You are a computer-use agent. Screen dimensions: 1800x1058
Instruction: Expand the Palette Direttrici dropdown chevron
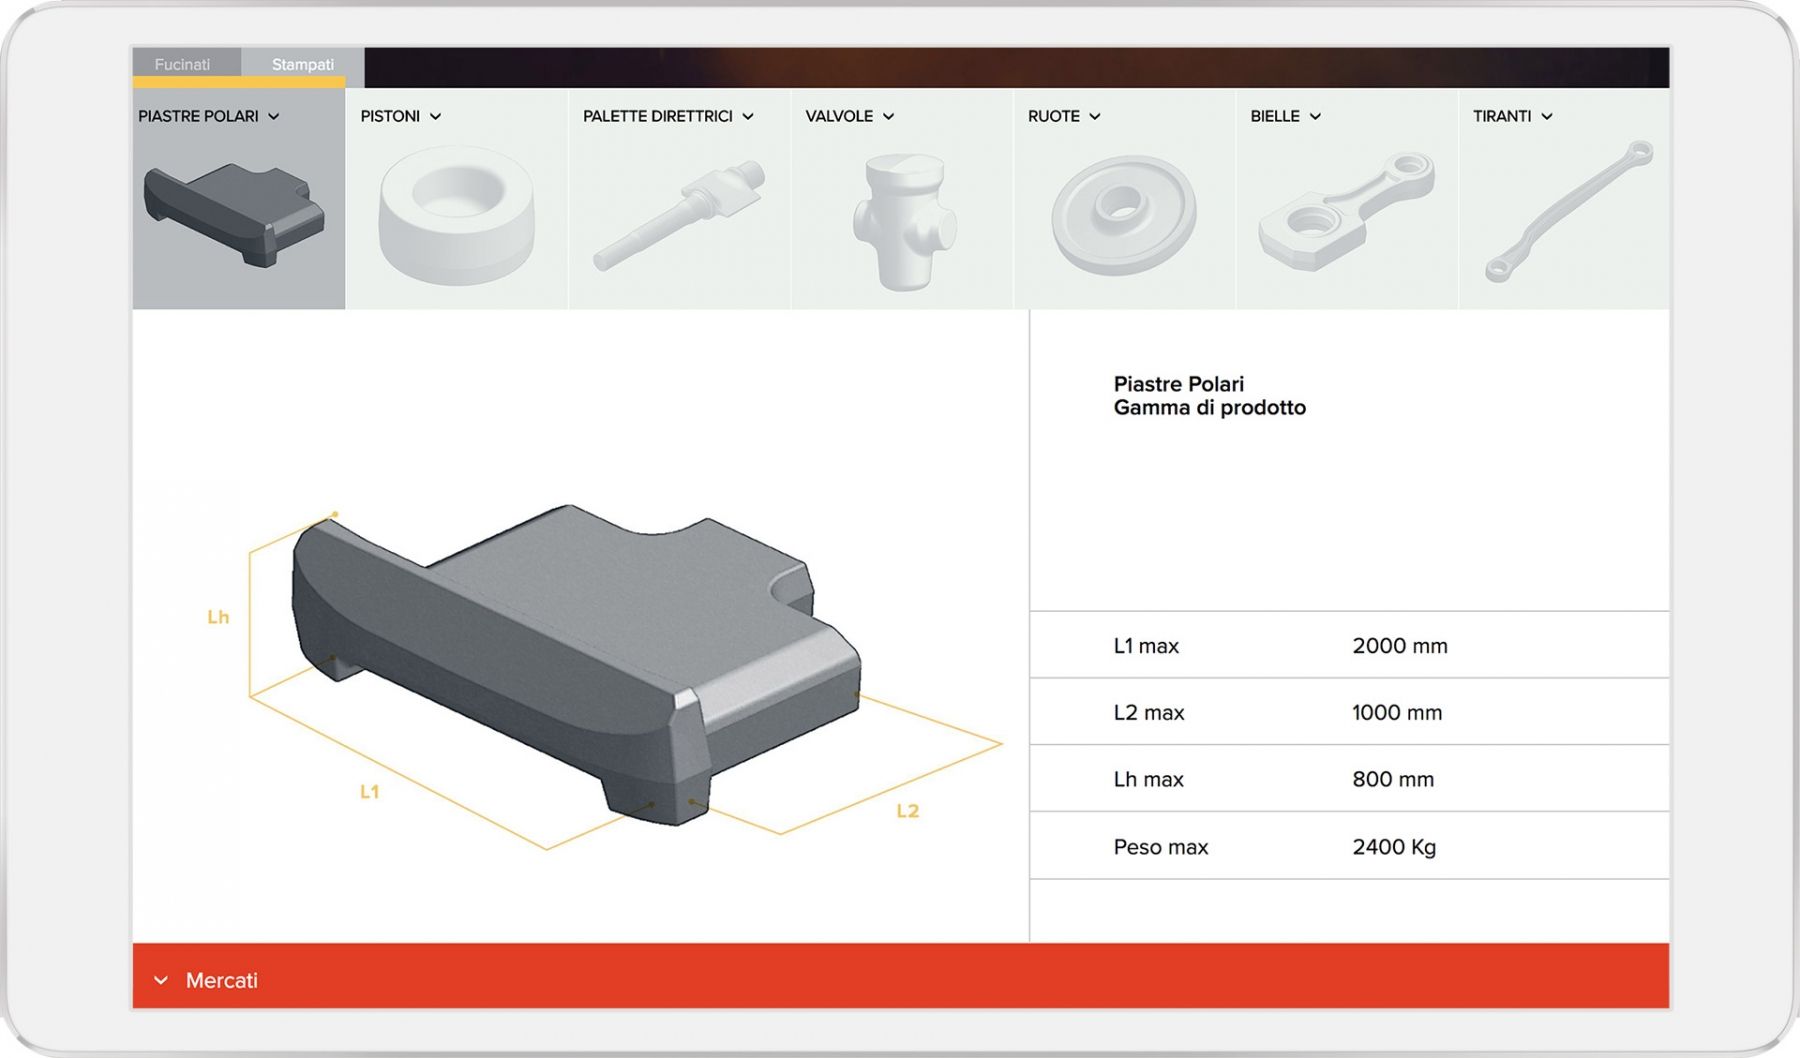click(x=748, y=117)
